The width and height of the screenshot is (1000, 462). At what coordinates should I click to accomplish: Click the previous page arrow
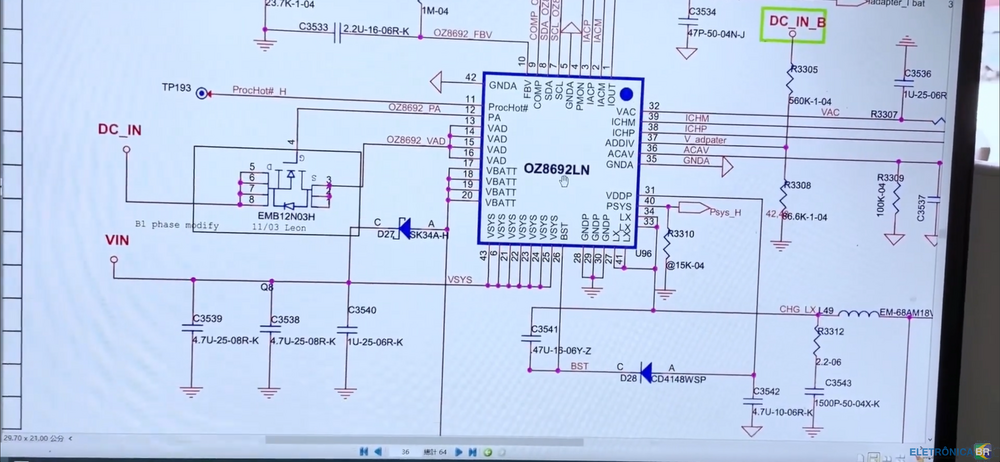pos(379,451)
